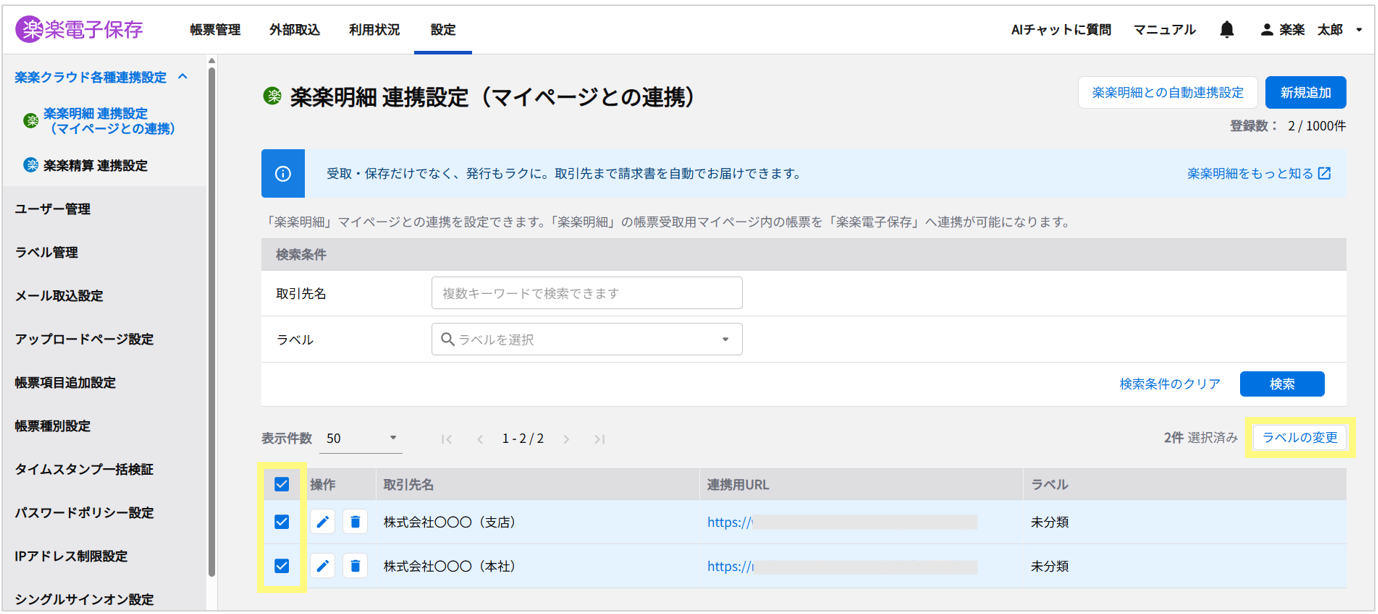Screen dimensions: 1378x614
Task: Open IPアドレス制限設定 in sidebar
Action: [71, 556]
